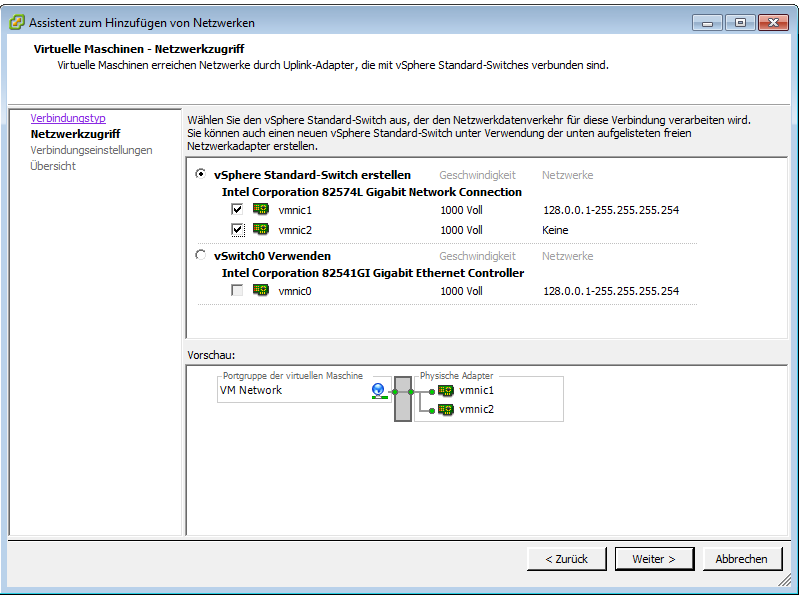Enable the vmnic0 checkbox
Viewport: 805px width, 600px height.
pos(237,291)
